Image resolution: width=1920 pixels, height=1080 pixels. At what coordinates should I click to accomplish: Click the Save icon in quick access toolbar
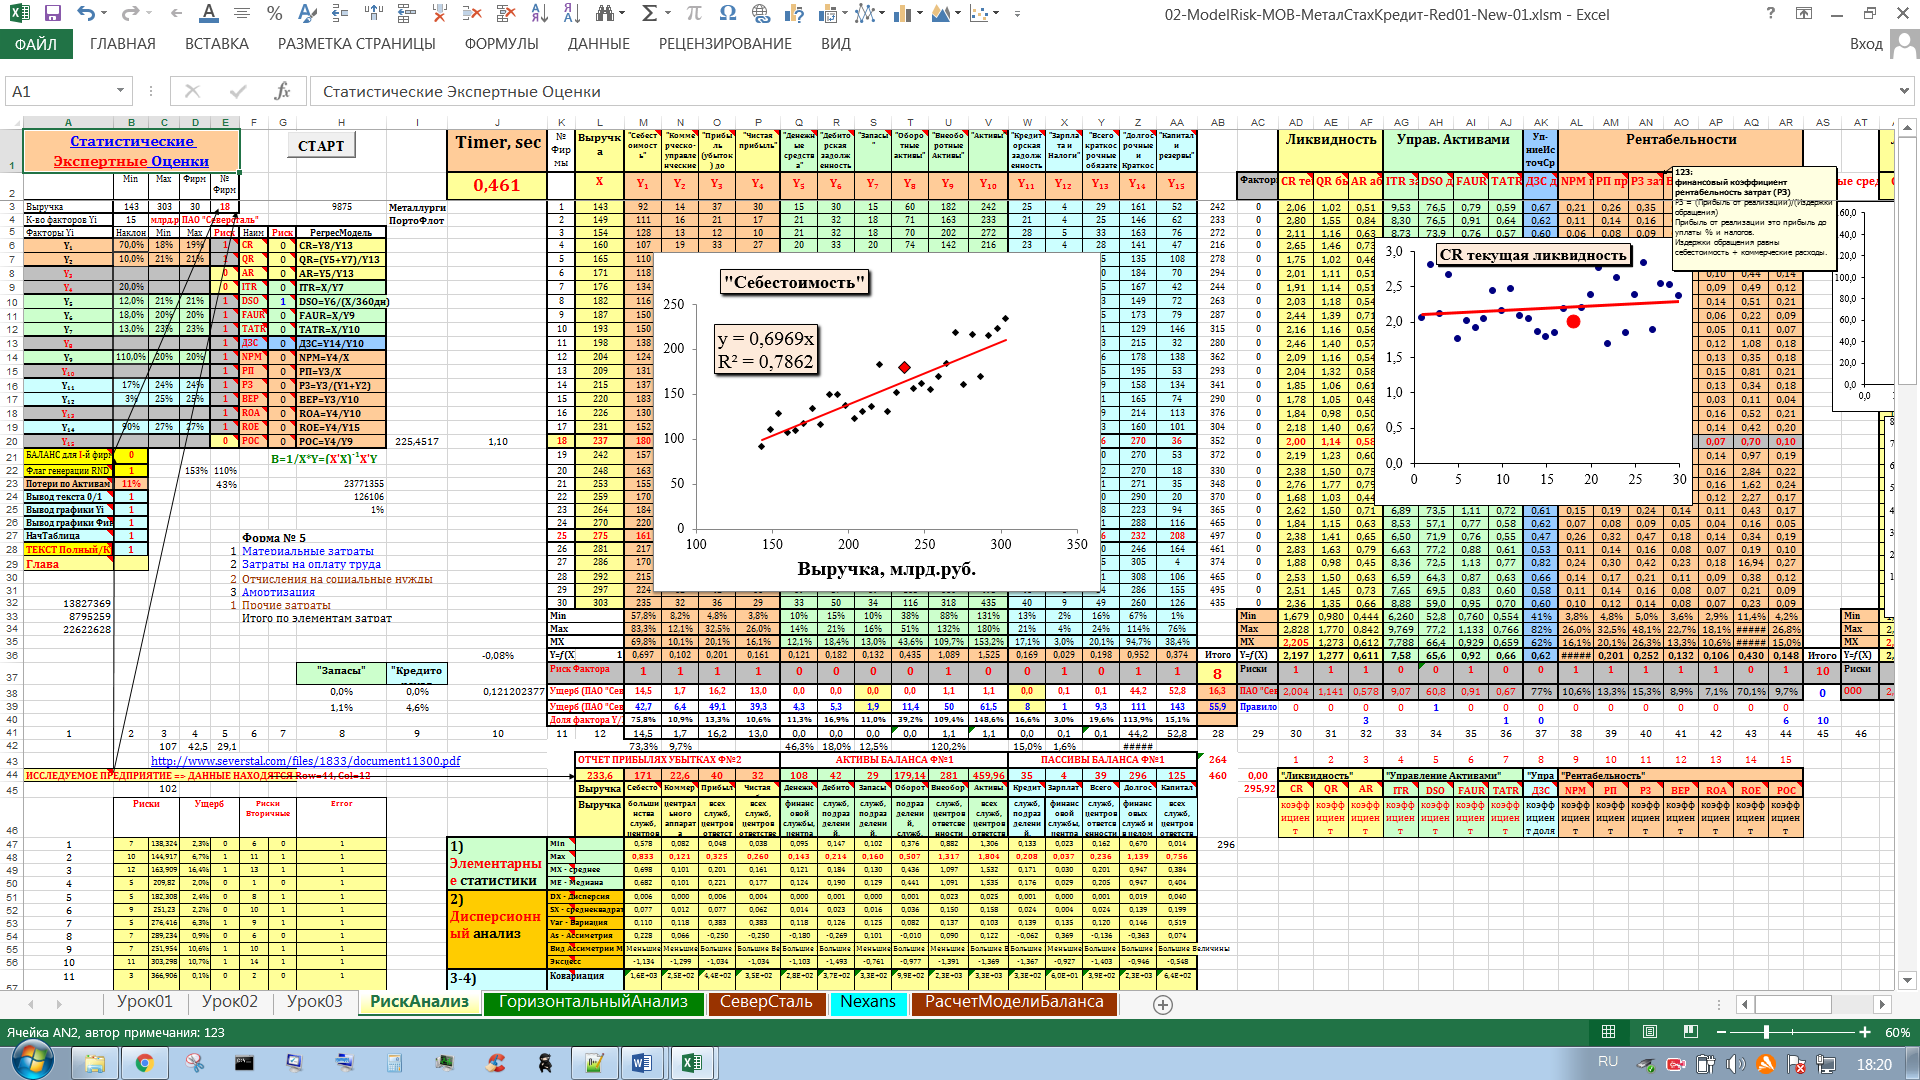(52, 14)
